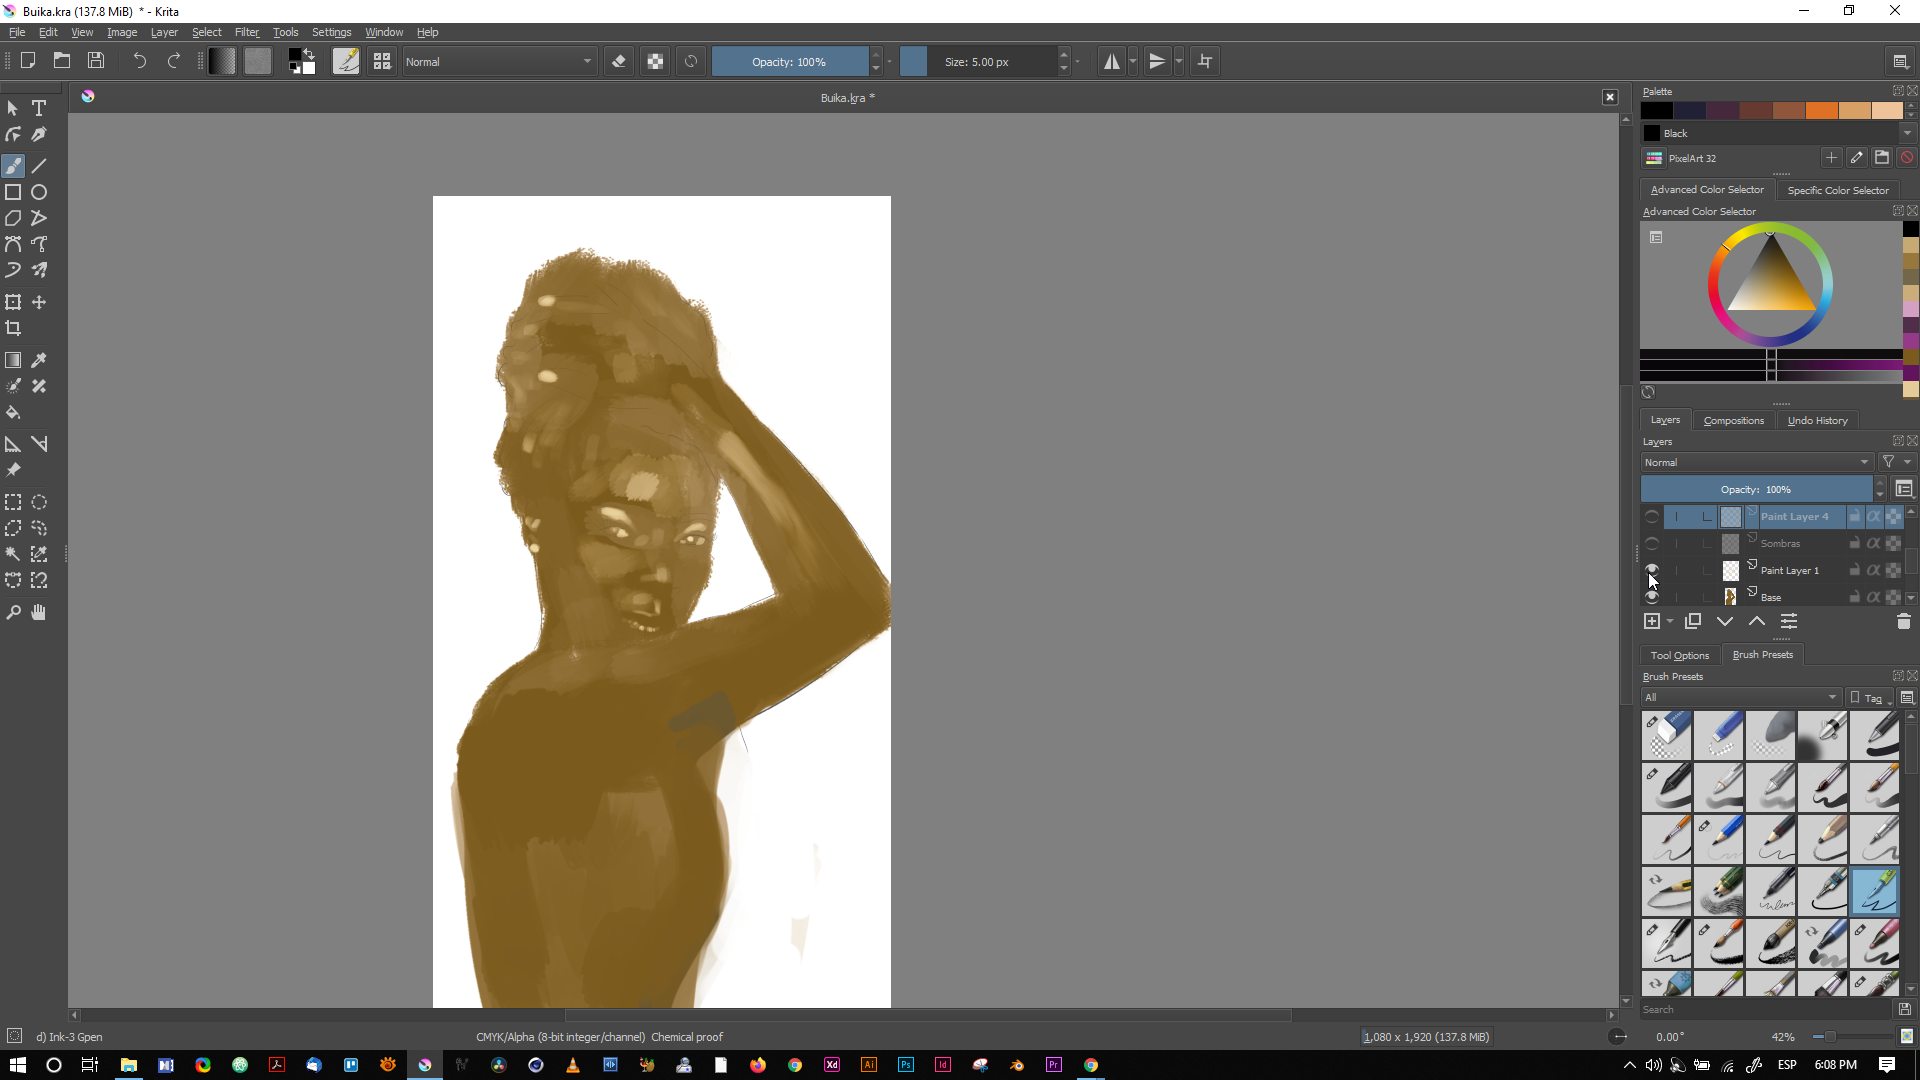Click the Redo arrow in the toolbar
1920x1080 pixels.
click(x=173, y=61)
